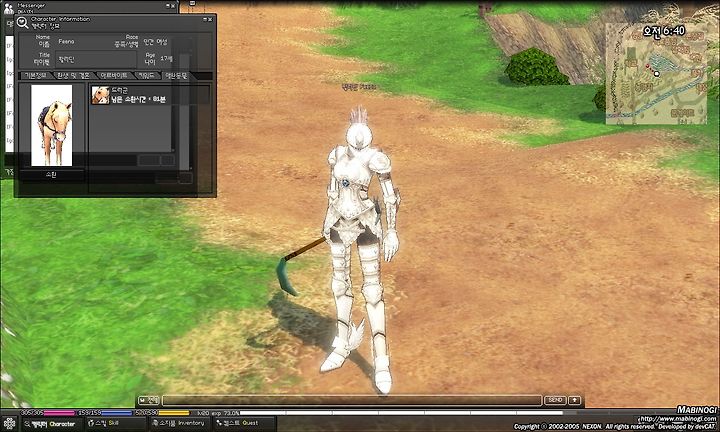The height and width of the screenshot is (432, 720).
Task: Open chat channel selector beside chat input
Action: click(x=148, y=400)
